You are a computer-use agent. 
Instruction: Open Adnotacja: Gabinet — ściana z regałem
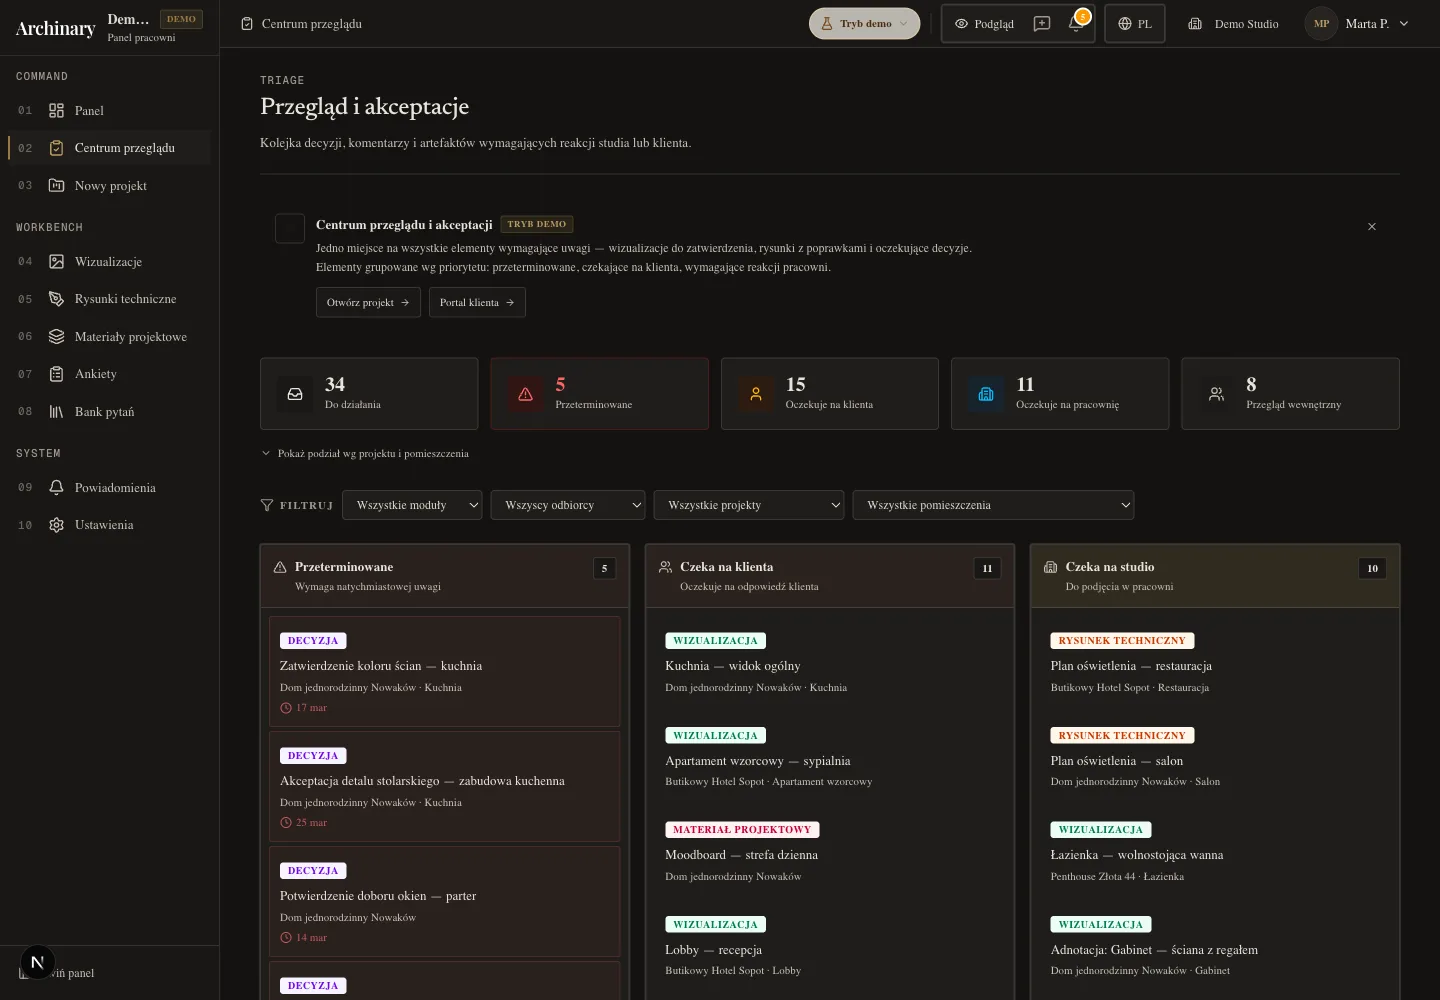[x=1215, y=947]
